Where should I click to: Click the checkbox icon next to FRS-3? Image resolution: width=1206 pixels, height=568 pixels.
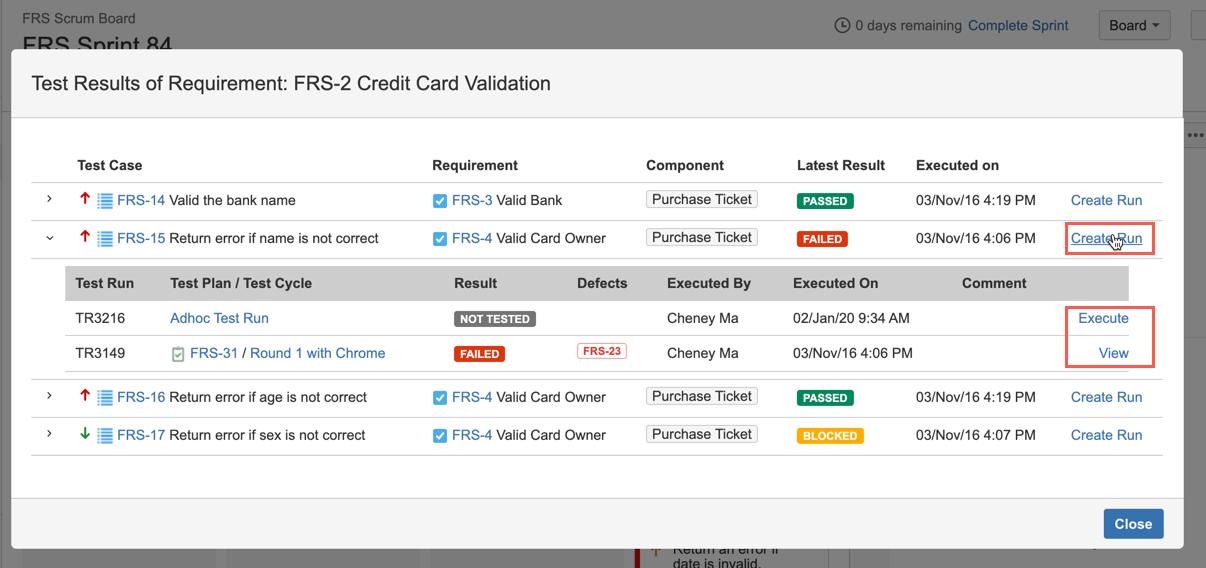click(x=440, y=201)
